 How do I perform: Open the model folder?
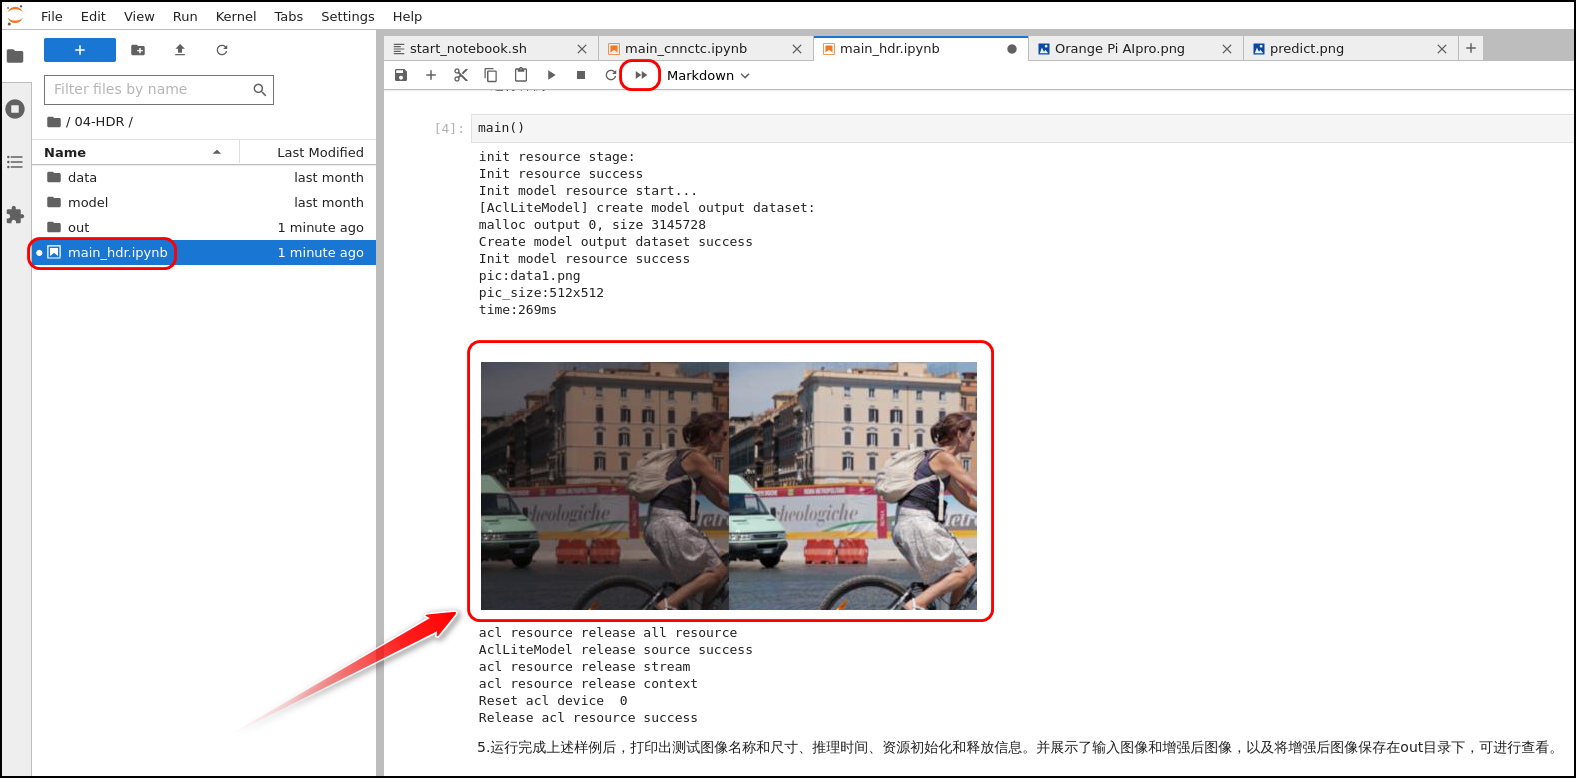[x=204, y=202]
